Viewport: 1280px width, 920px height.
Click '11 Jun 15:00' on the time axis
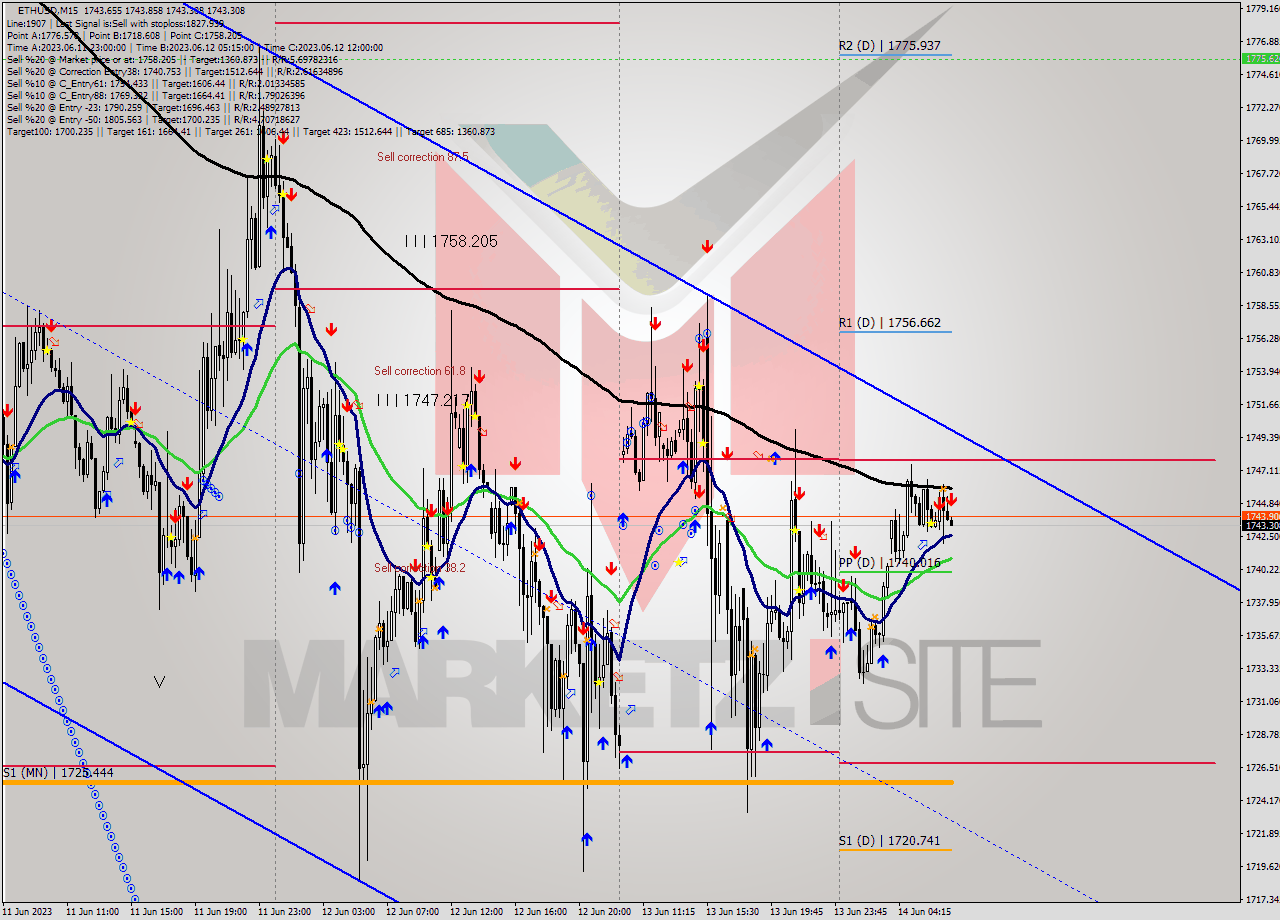[156, 912]
